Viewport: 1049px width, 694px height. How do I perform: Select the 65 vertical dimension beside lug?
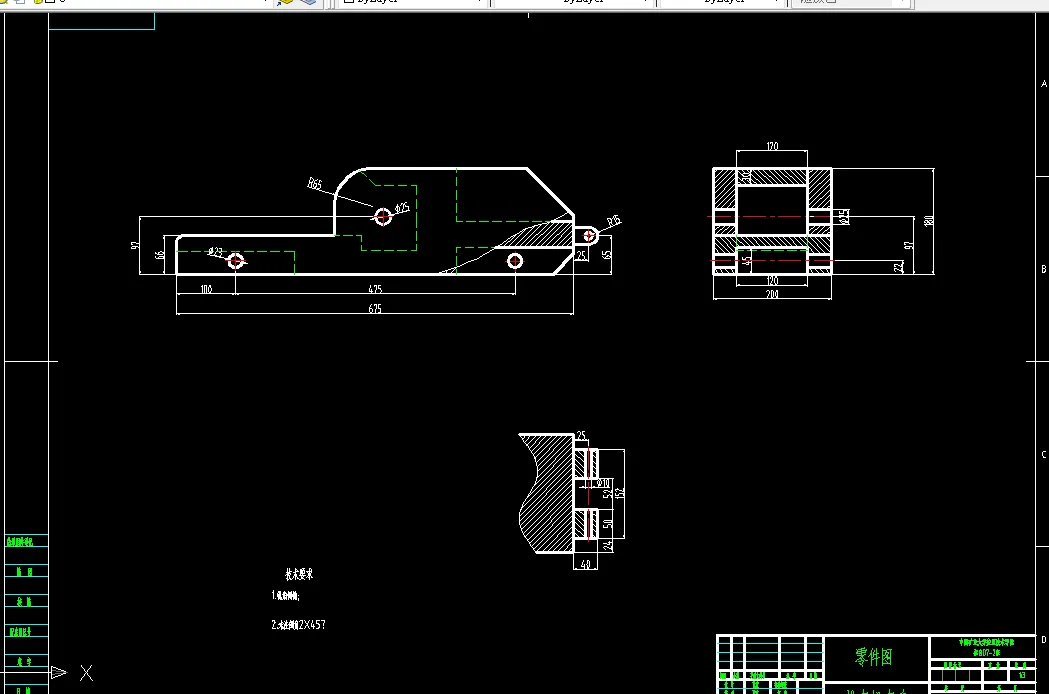tap(607, 254)
